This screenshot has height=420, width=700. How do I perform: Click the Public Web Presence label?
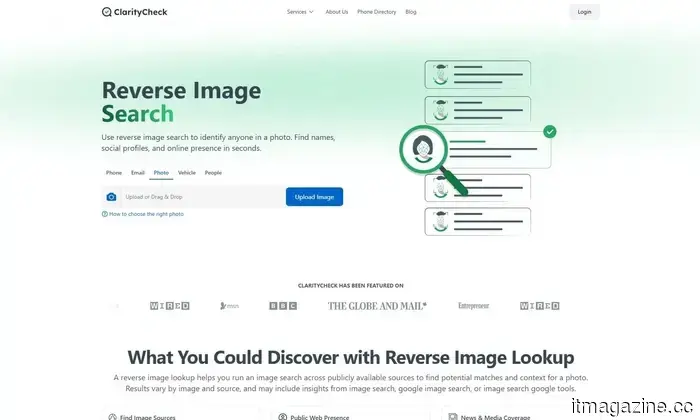pyautogui.click(x=320, y=417)
